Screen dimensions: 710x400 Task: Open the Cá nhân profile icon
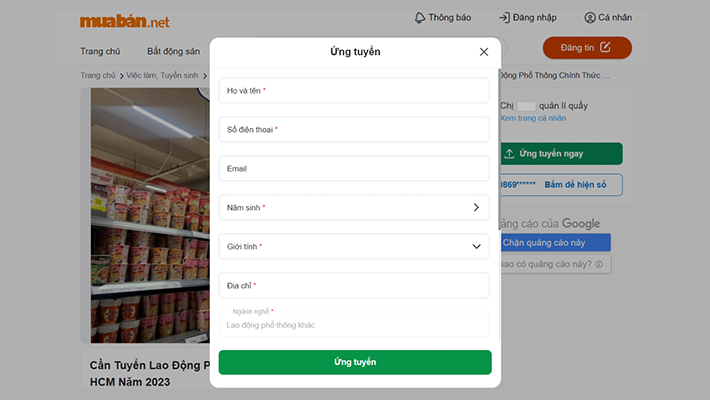(590, 18)
